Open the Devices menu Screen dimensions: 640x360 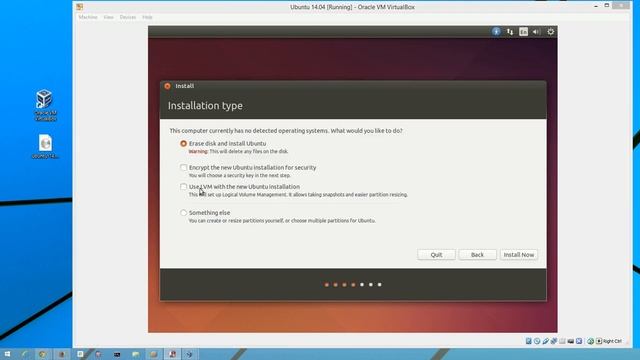coord(128,17)
